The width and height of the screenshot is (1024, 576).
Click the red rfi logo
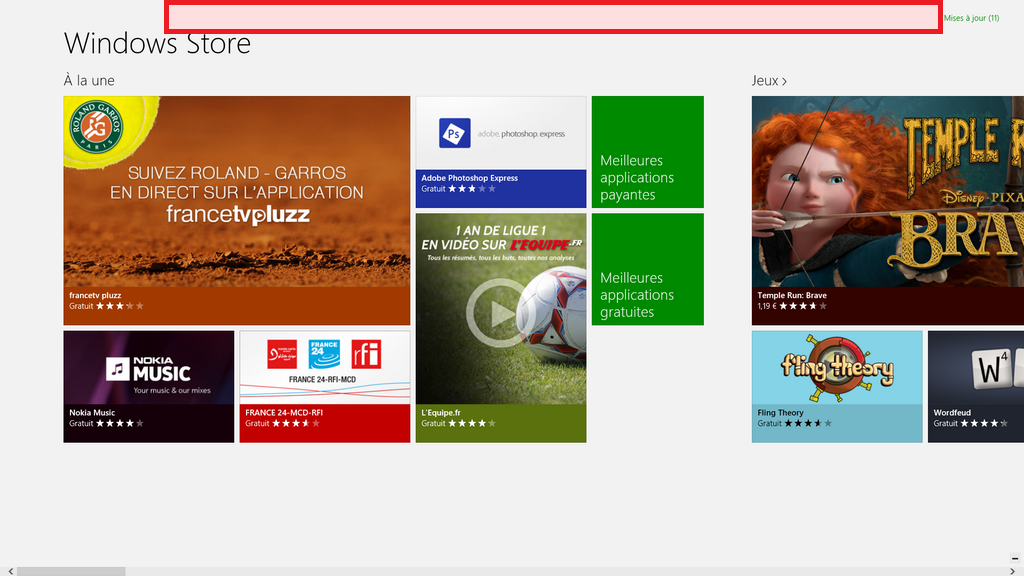click(x=366, y=354)
